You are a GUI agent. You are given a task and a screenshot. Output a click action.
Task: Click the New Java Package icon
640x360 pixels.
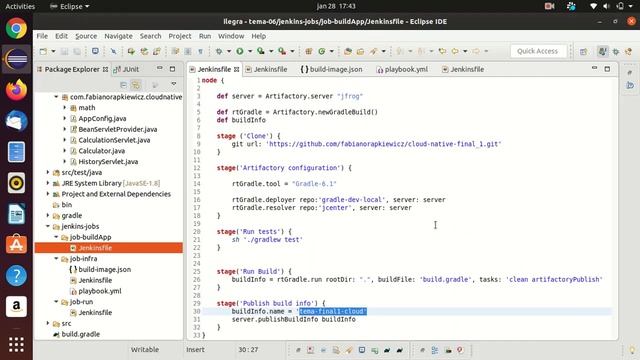[309, 51]
